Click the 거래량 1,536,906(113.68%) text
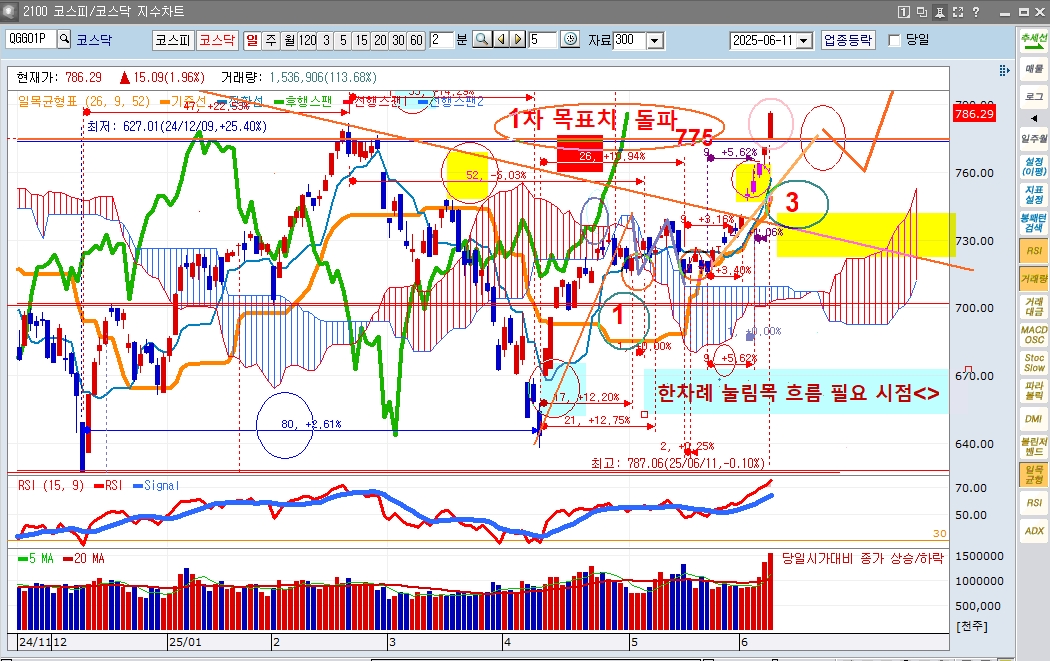Viewport: 1050px width, 661px height. coord(299,78)
